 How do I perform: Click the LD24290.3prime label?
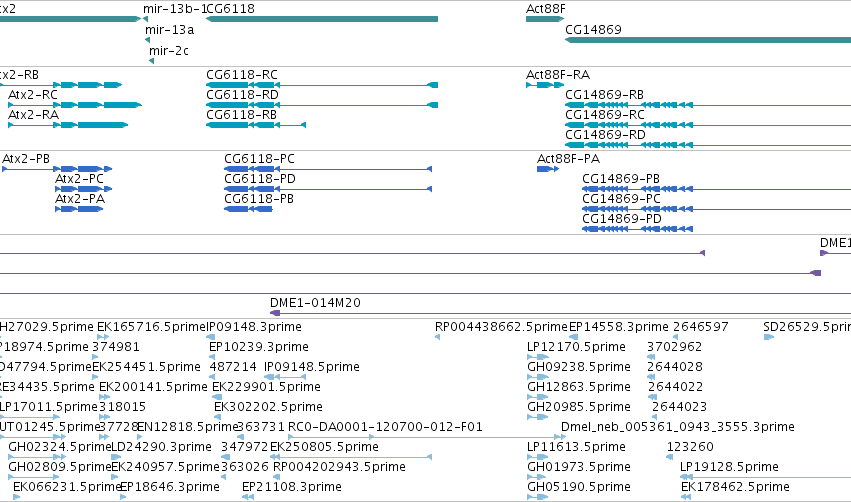[161, 448]
